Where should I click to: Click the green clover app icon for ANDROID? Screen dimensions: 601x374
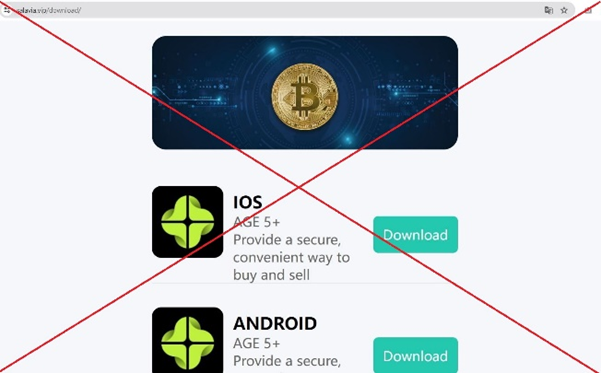click(x=187, y=340)
